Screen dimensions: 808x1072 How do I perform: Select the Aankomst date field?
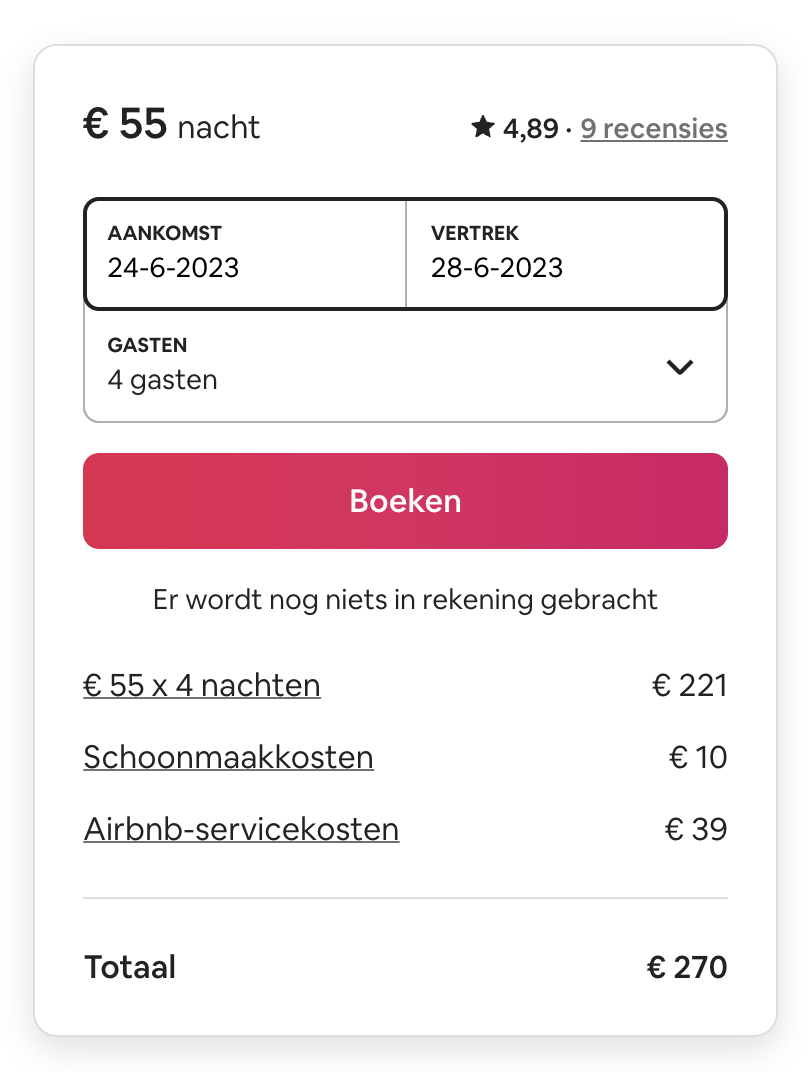coord(245,254)
